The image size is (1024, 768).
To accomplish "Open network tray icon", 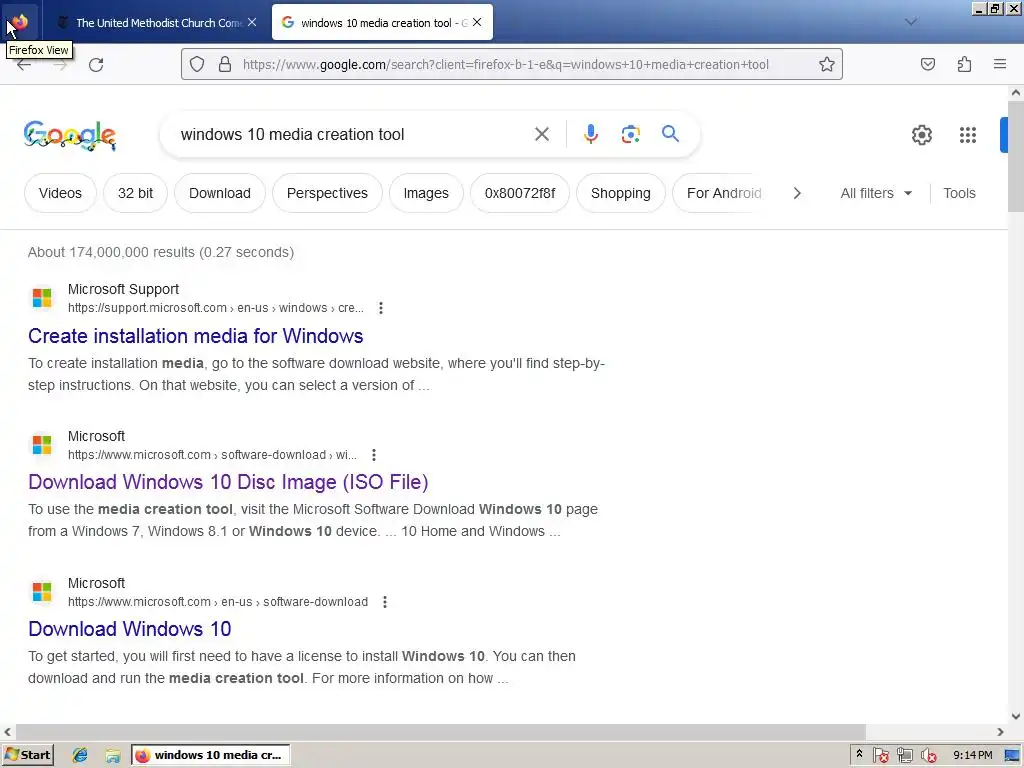I will tap(904, 756).
